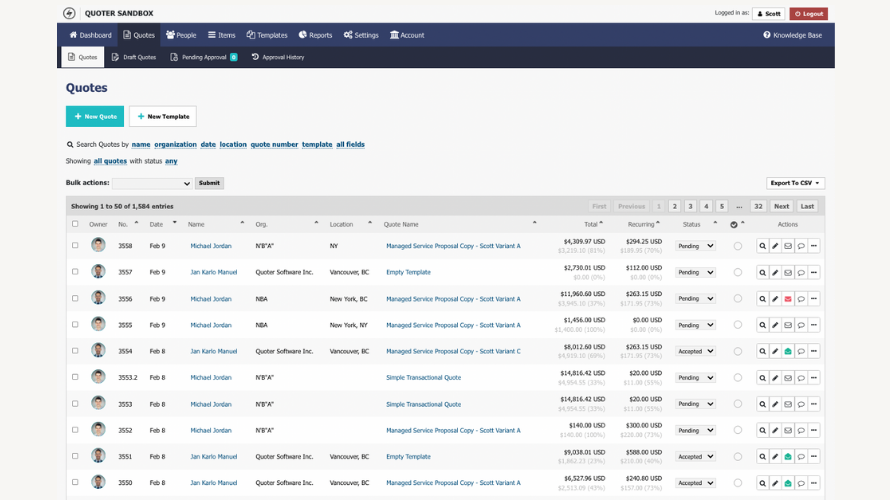Click the Quoter Sandbox logo icon

coord(69,13)
